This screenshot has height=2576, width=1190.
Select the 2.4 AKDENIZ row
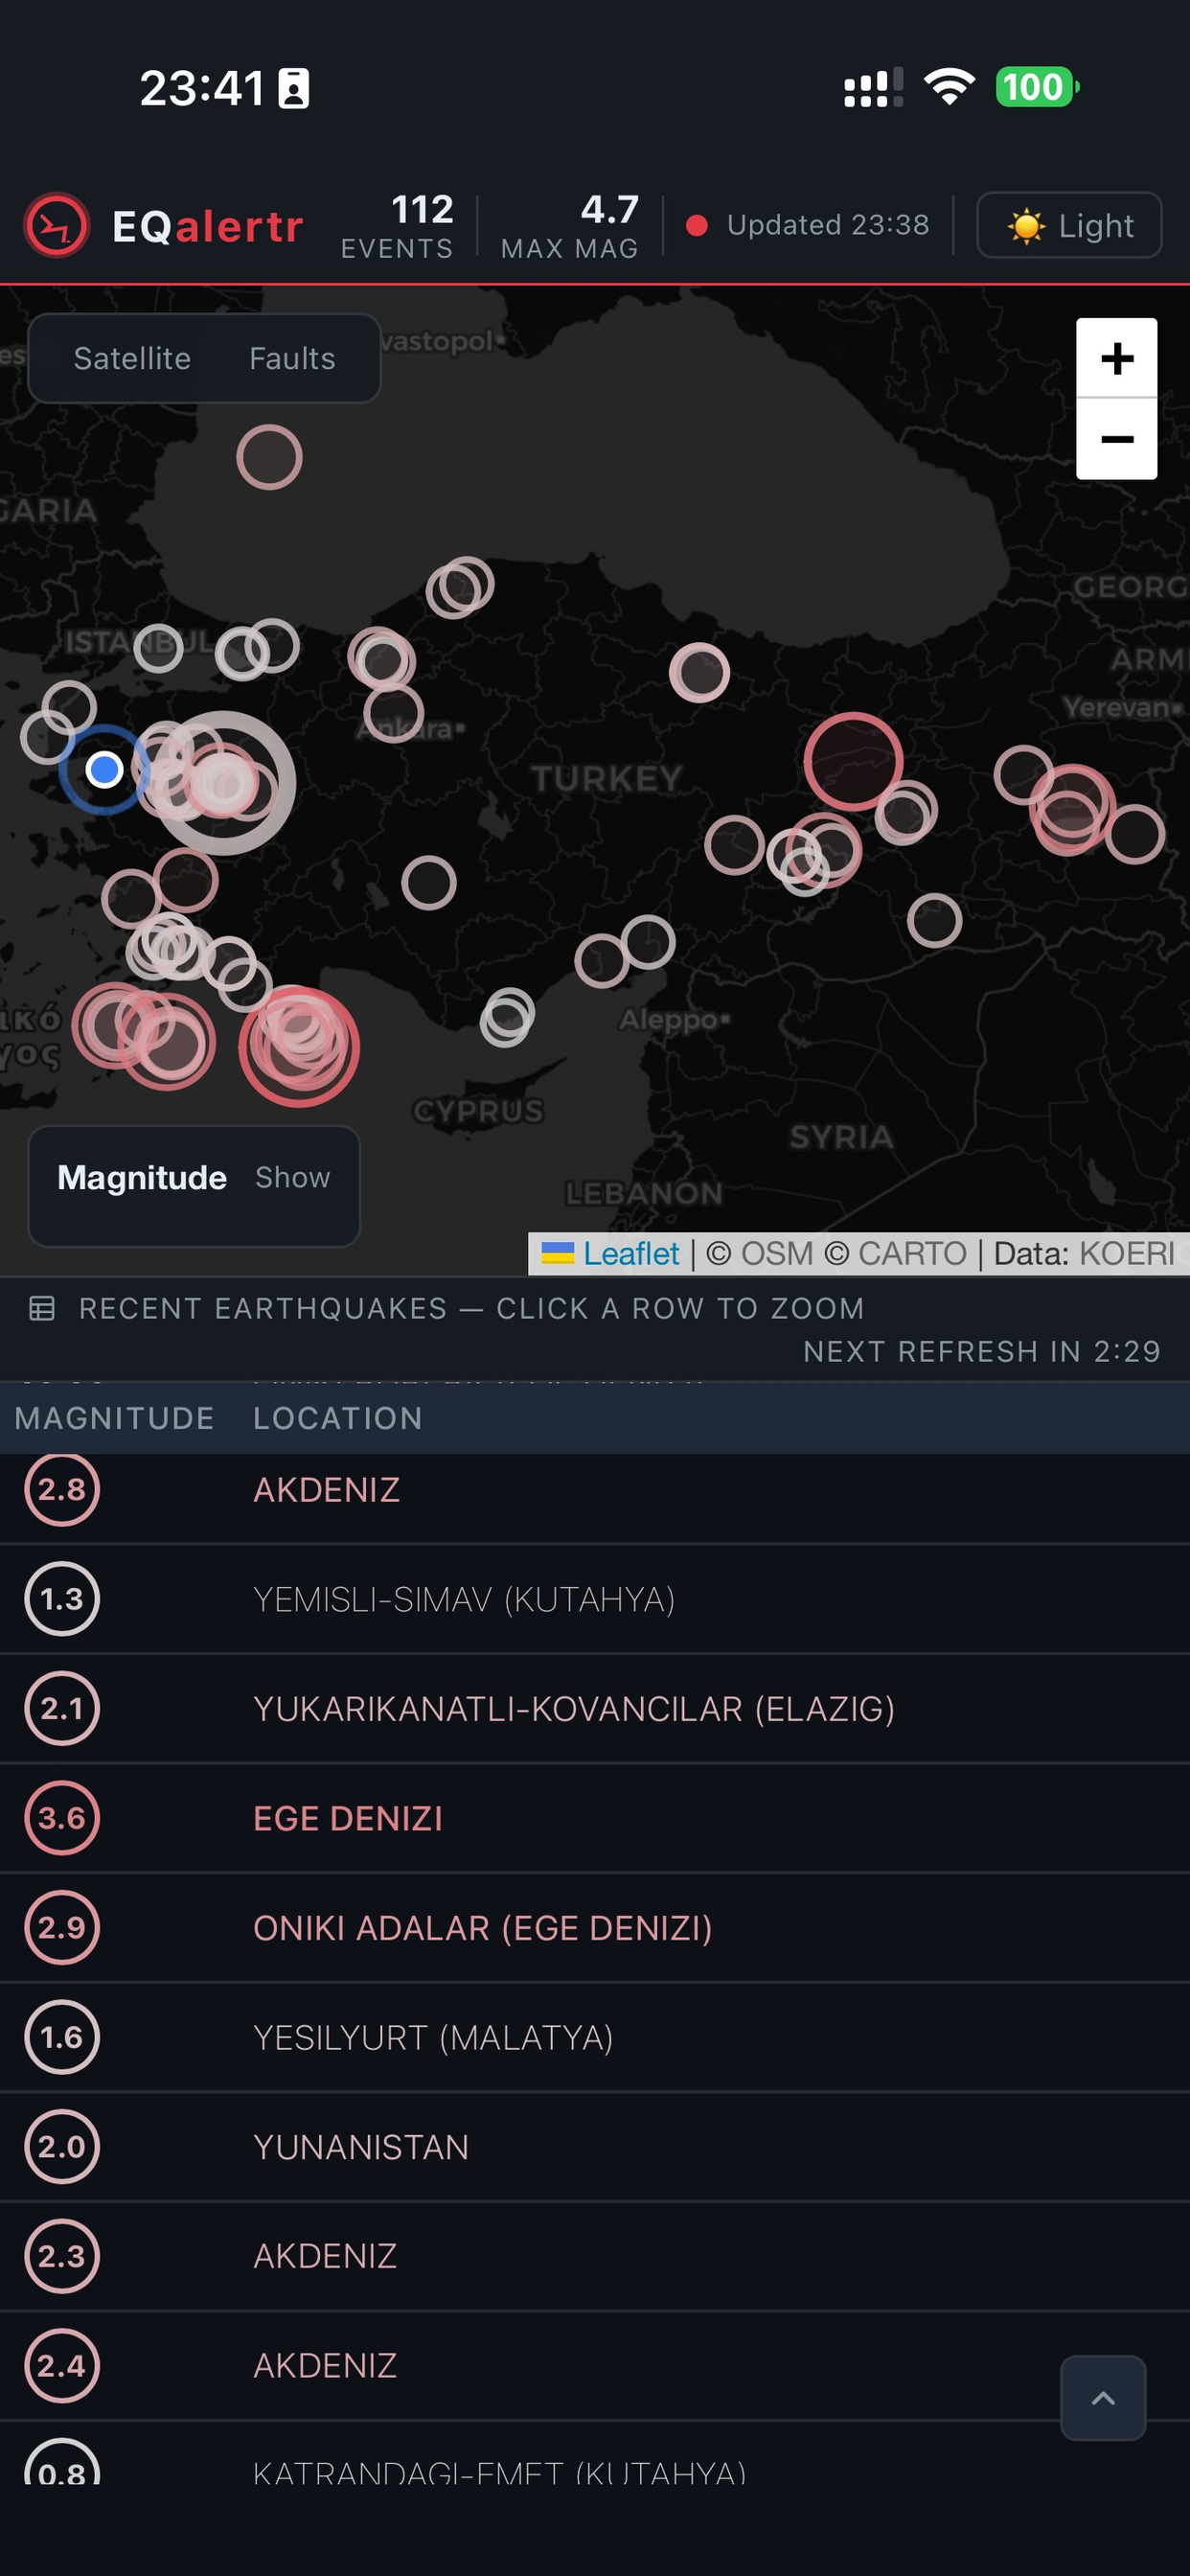(x=595, y=2365)
